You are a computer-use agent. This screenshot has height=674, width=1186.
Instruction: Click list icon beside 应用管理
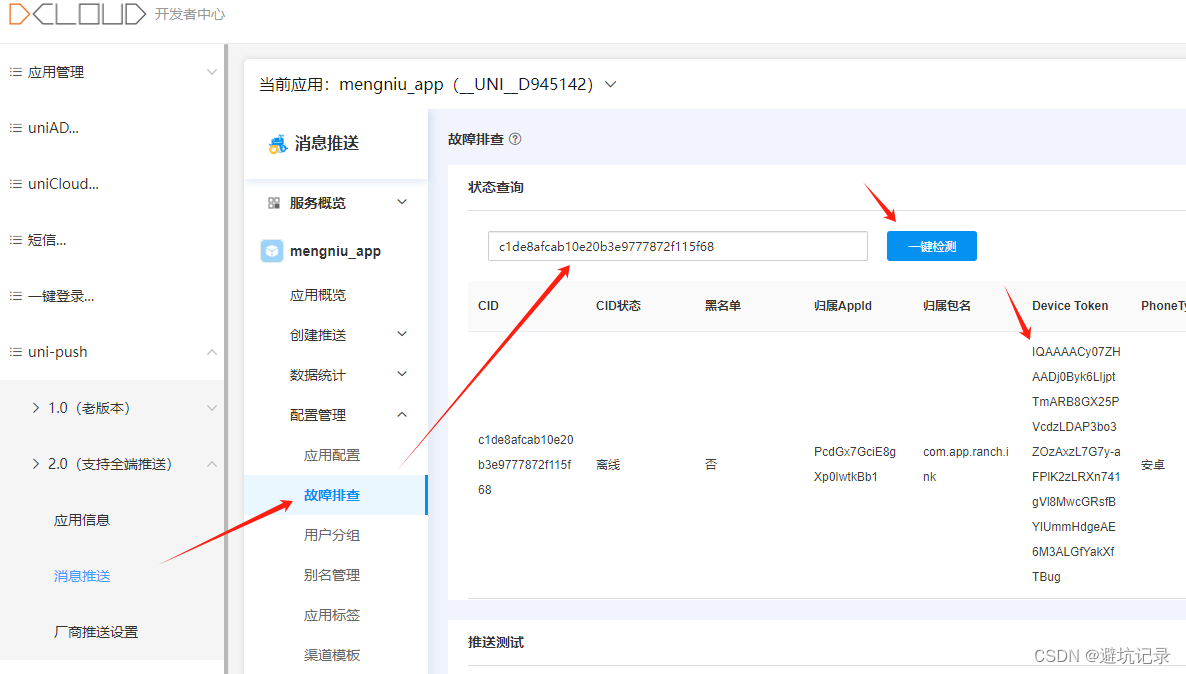pyautogui.click(x=15, y=72)
